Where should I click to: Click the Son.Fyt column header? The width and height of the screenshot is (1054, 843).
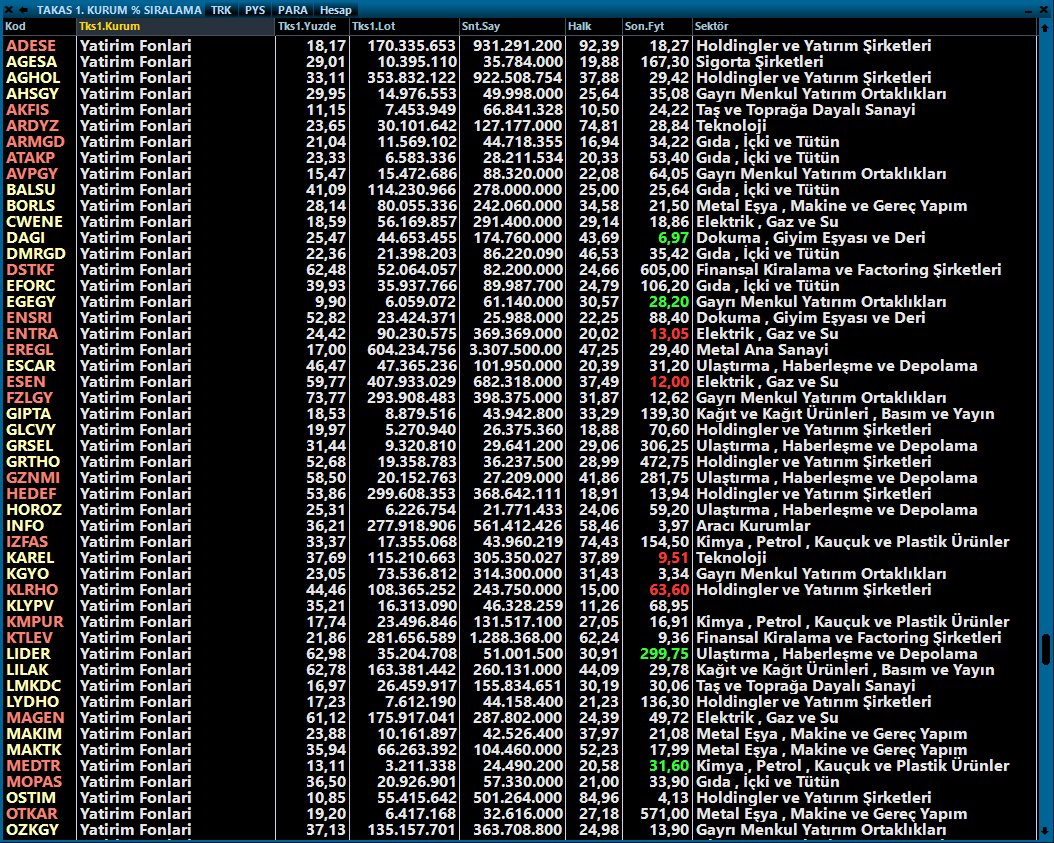657,26
